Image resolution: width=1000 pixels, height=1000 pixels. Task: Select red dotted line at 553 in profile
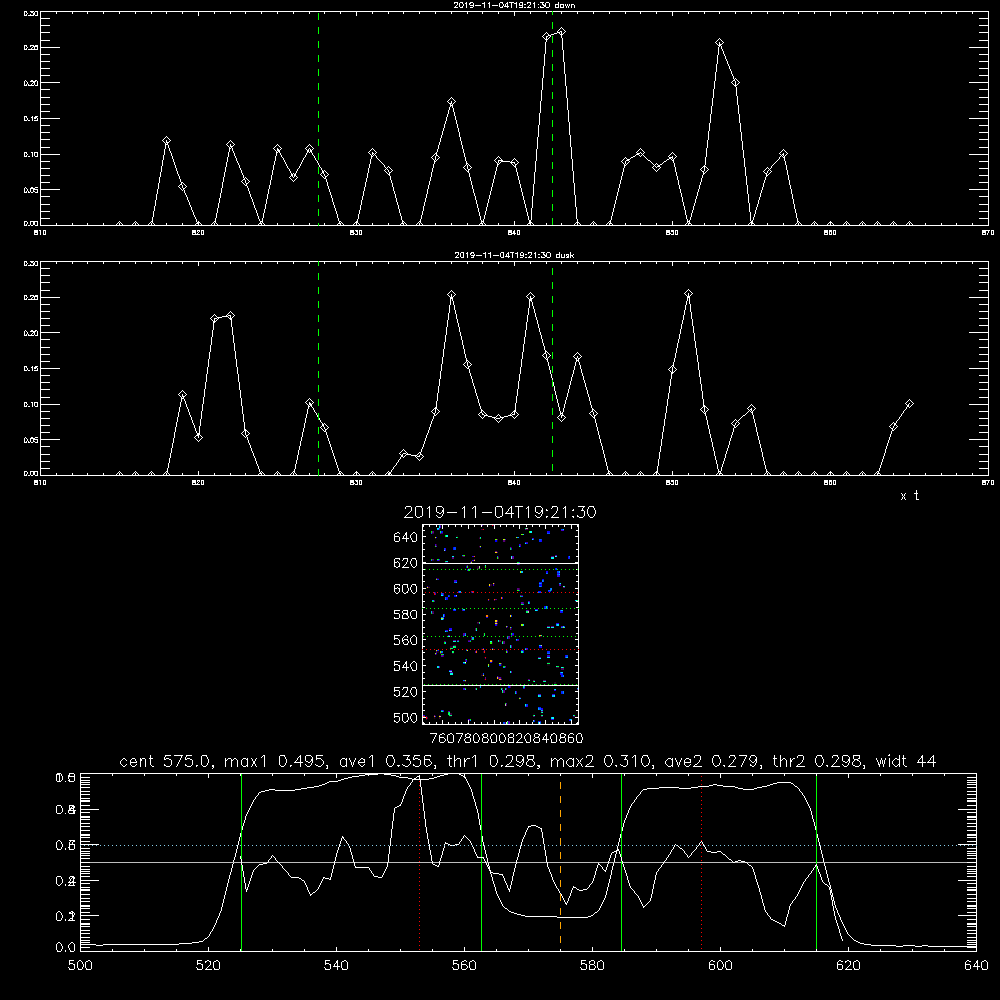click(419, 861)
